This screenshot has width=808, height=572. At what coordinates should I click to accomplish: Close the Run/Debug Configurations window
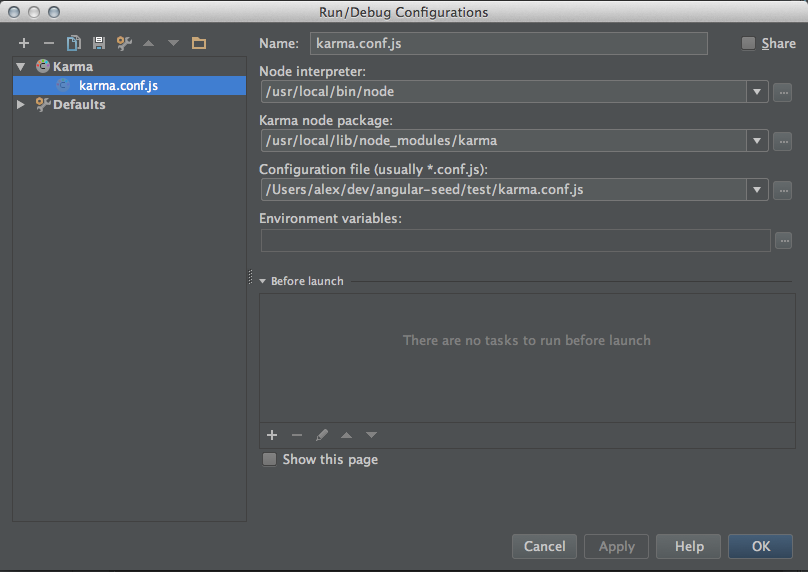[14, 12]
